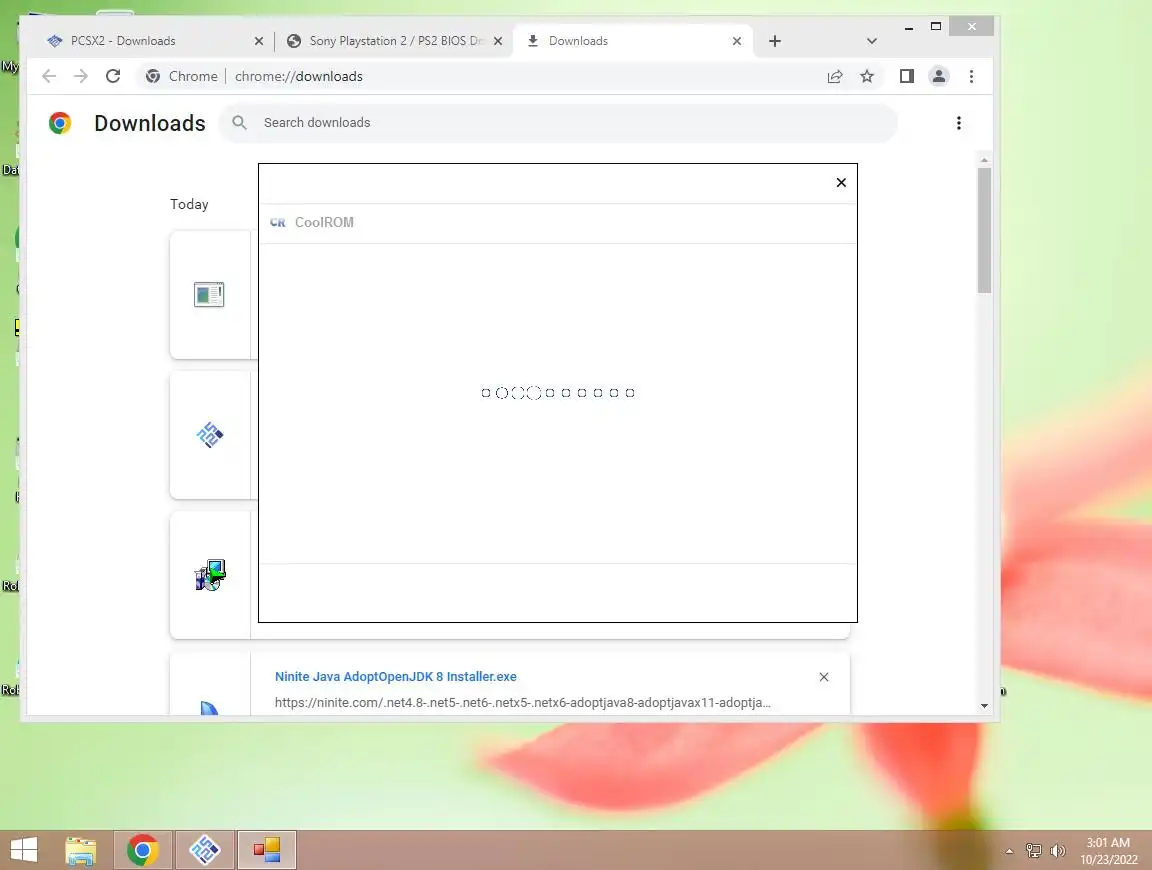Viewport: 1152px width, 870px height.
Task: Click the PCSX2 download file icon
Action: pos(209,435)
